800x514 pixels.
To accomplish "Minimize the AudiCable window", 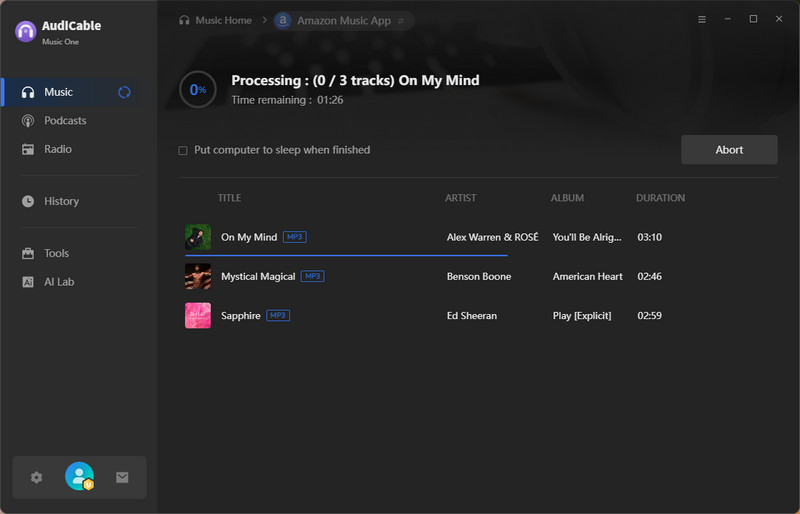I will 728,19.
